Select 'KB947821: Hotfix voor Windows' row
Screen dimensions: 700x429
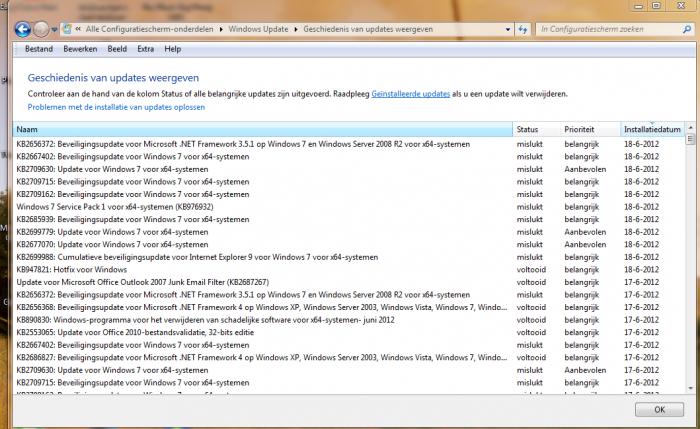pyautogui.click(x=71, y=270)
